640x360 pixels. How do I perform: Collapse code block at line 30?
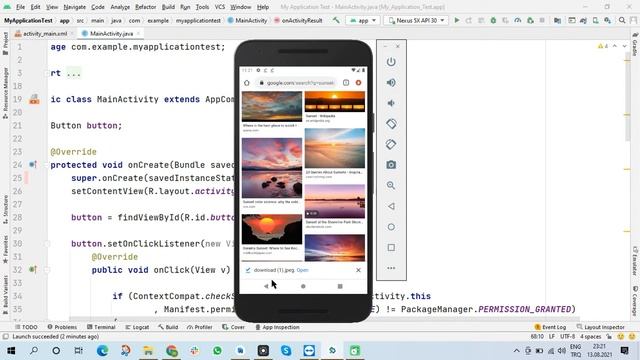(47, 244)
